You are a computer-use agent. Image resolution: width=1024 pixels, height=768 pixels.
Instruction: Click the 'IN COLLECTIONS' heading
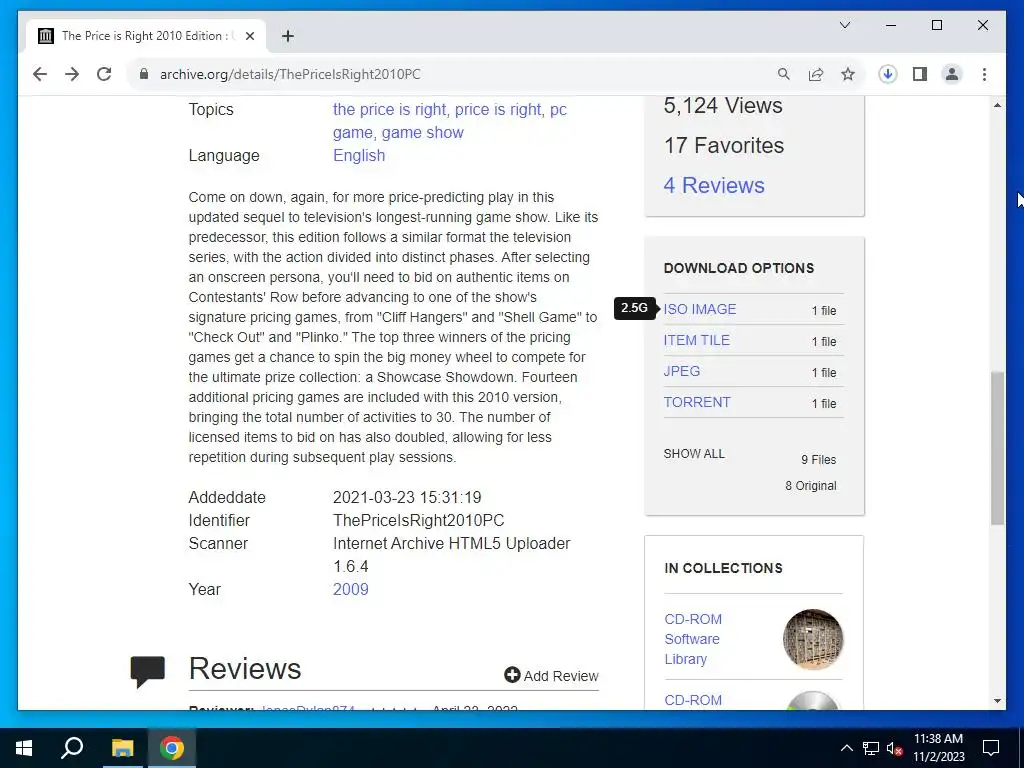pos(723,568)
